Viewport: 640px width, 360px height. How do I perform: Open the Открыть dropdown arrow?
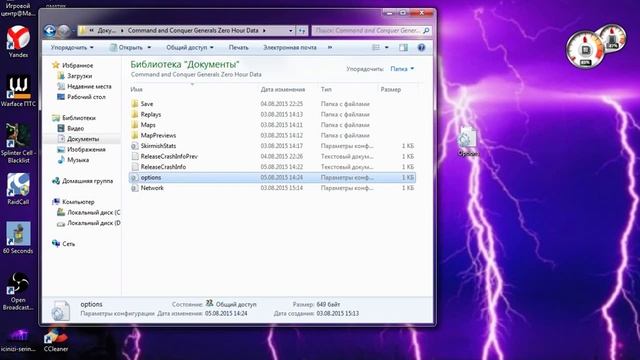[x=149, y=47]
